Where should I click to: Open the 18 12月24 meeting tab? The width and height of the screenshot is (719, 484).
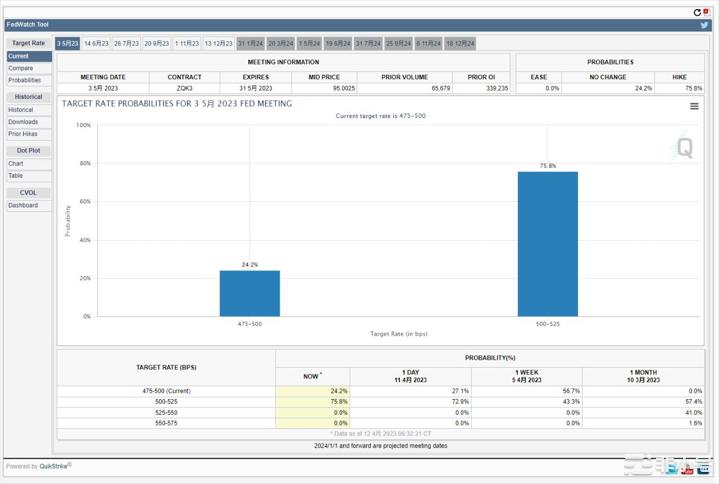pyautogui.click(x=460, y=44)
